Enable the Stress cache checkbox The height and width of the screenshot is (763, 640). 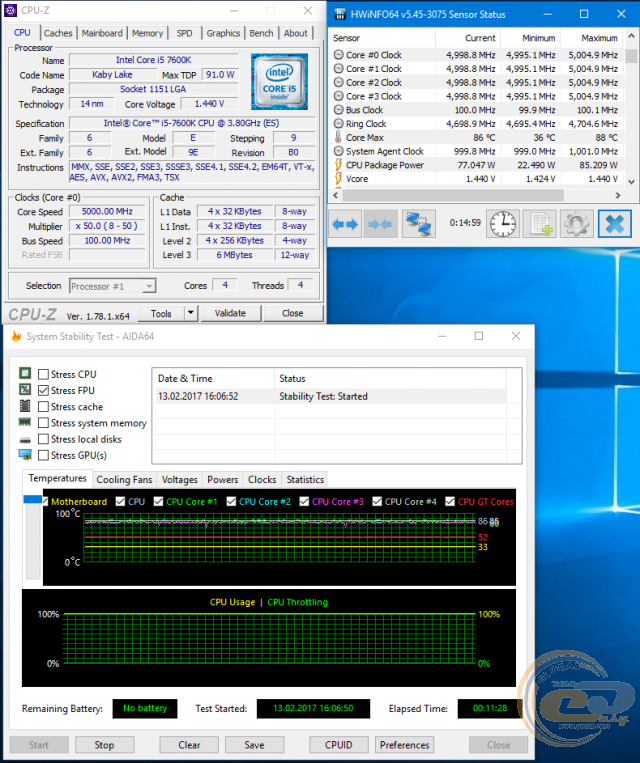pos(43,407)
